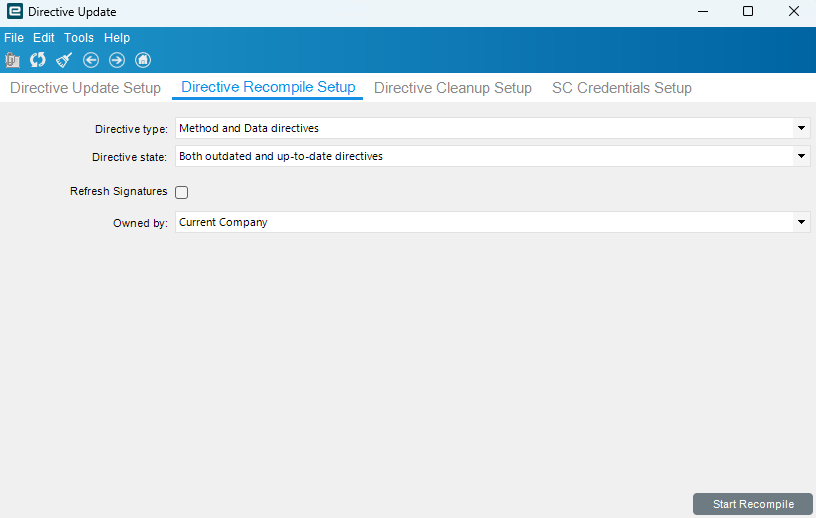
Task: Switch to Directive Update Setup tab
Action: click(x=85, y=88)
